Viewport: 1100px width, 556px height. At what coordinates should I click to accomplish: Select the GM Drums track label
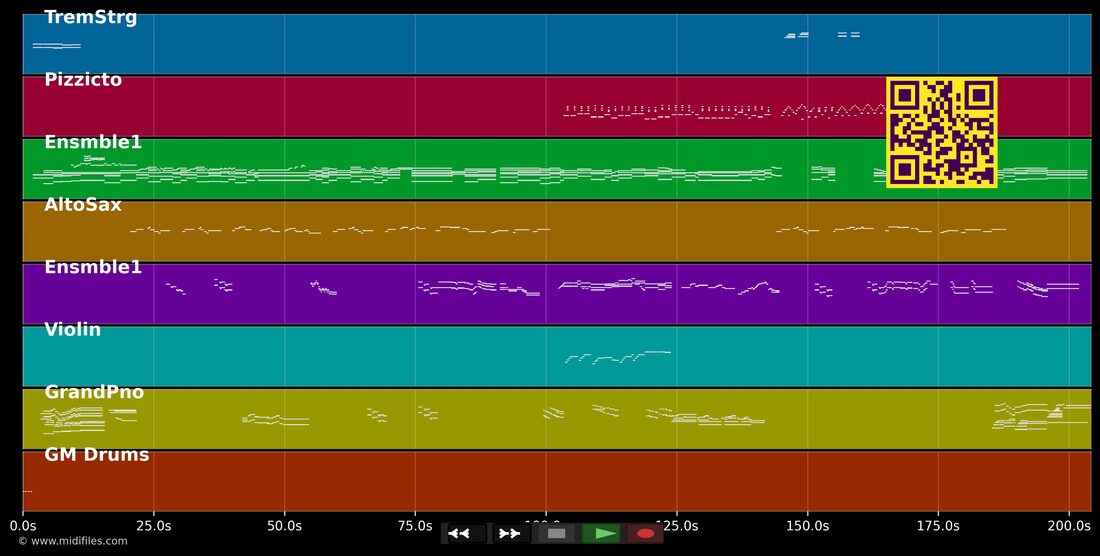coord(97,455)
